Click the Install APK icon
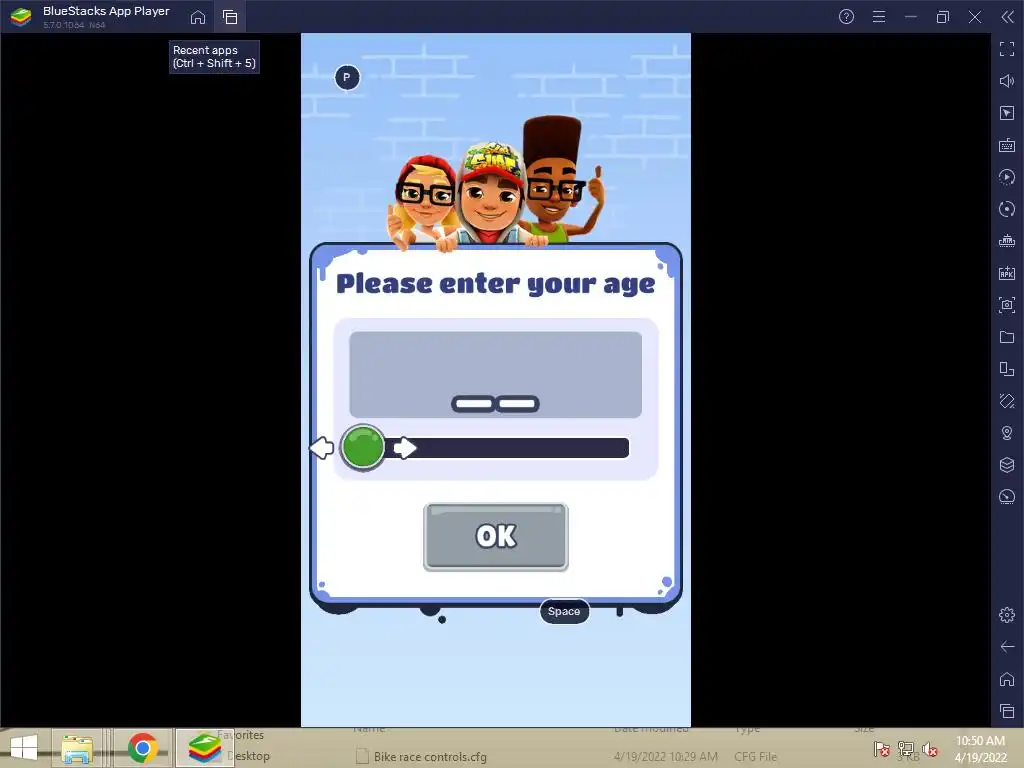This screenshot has width=1024, height=768. point(1007,273)
